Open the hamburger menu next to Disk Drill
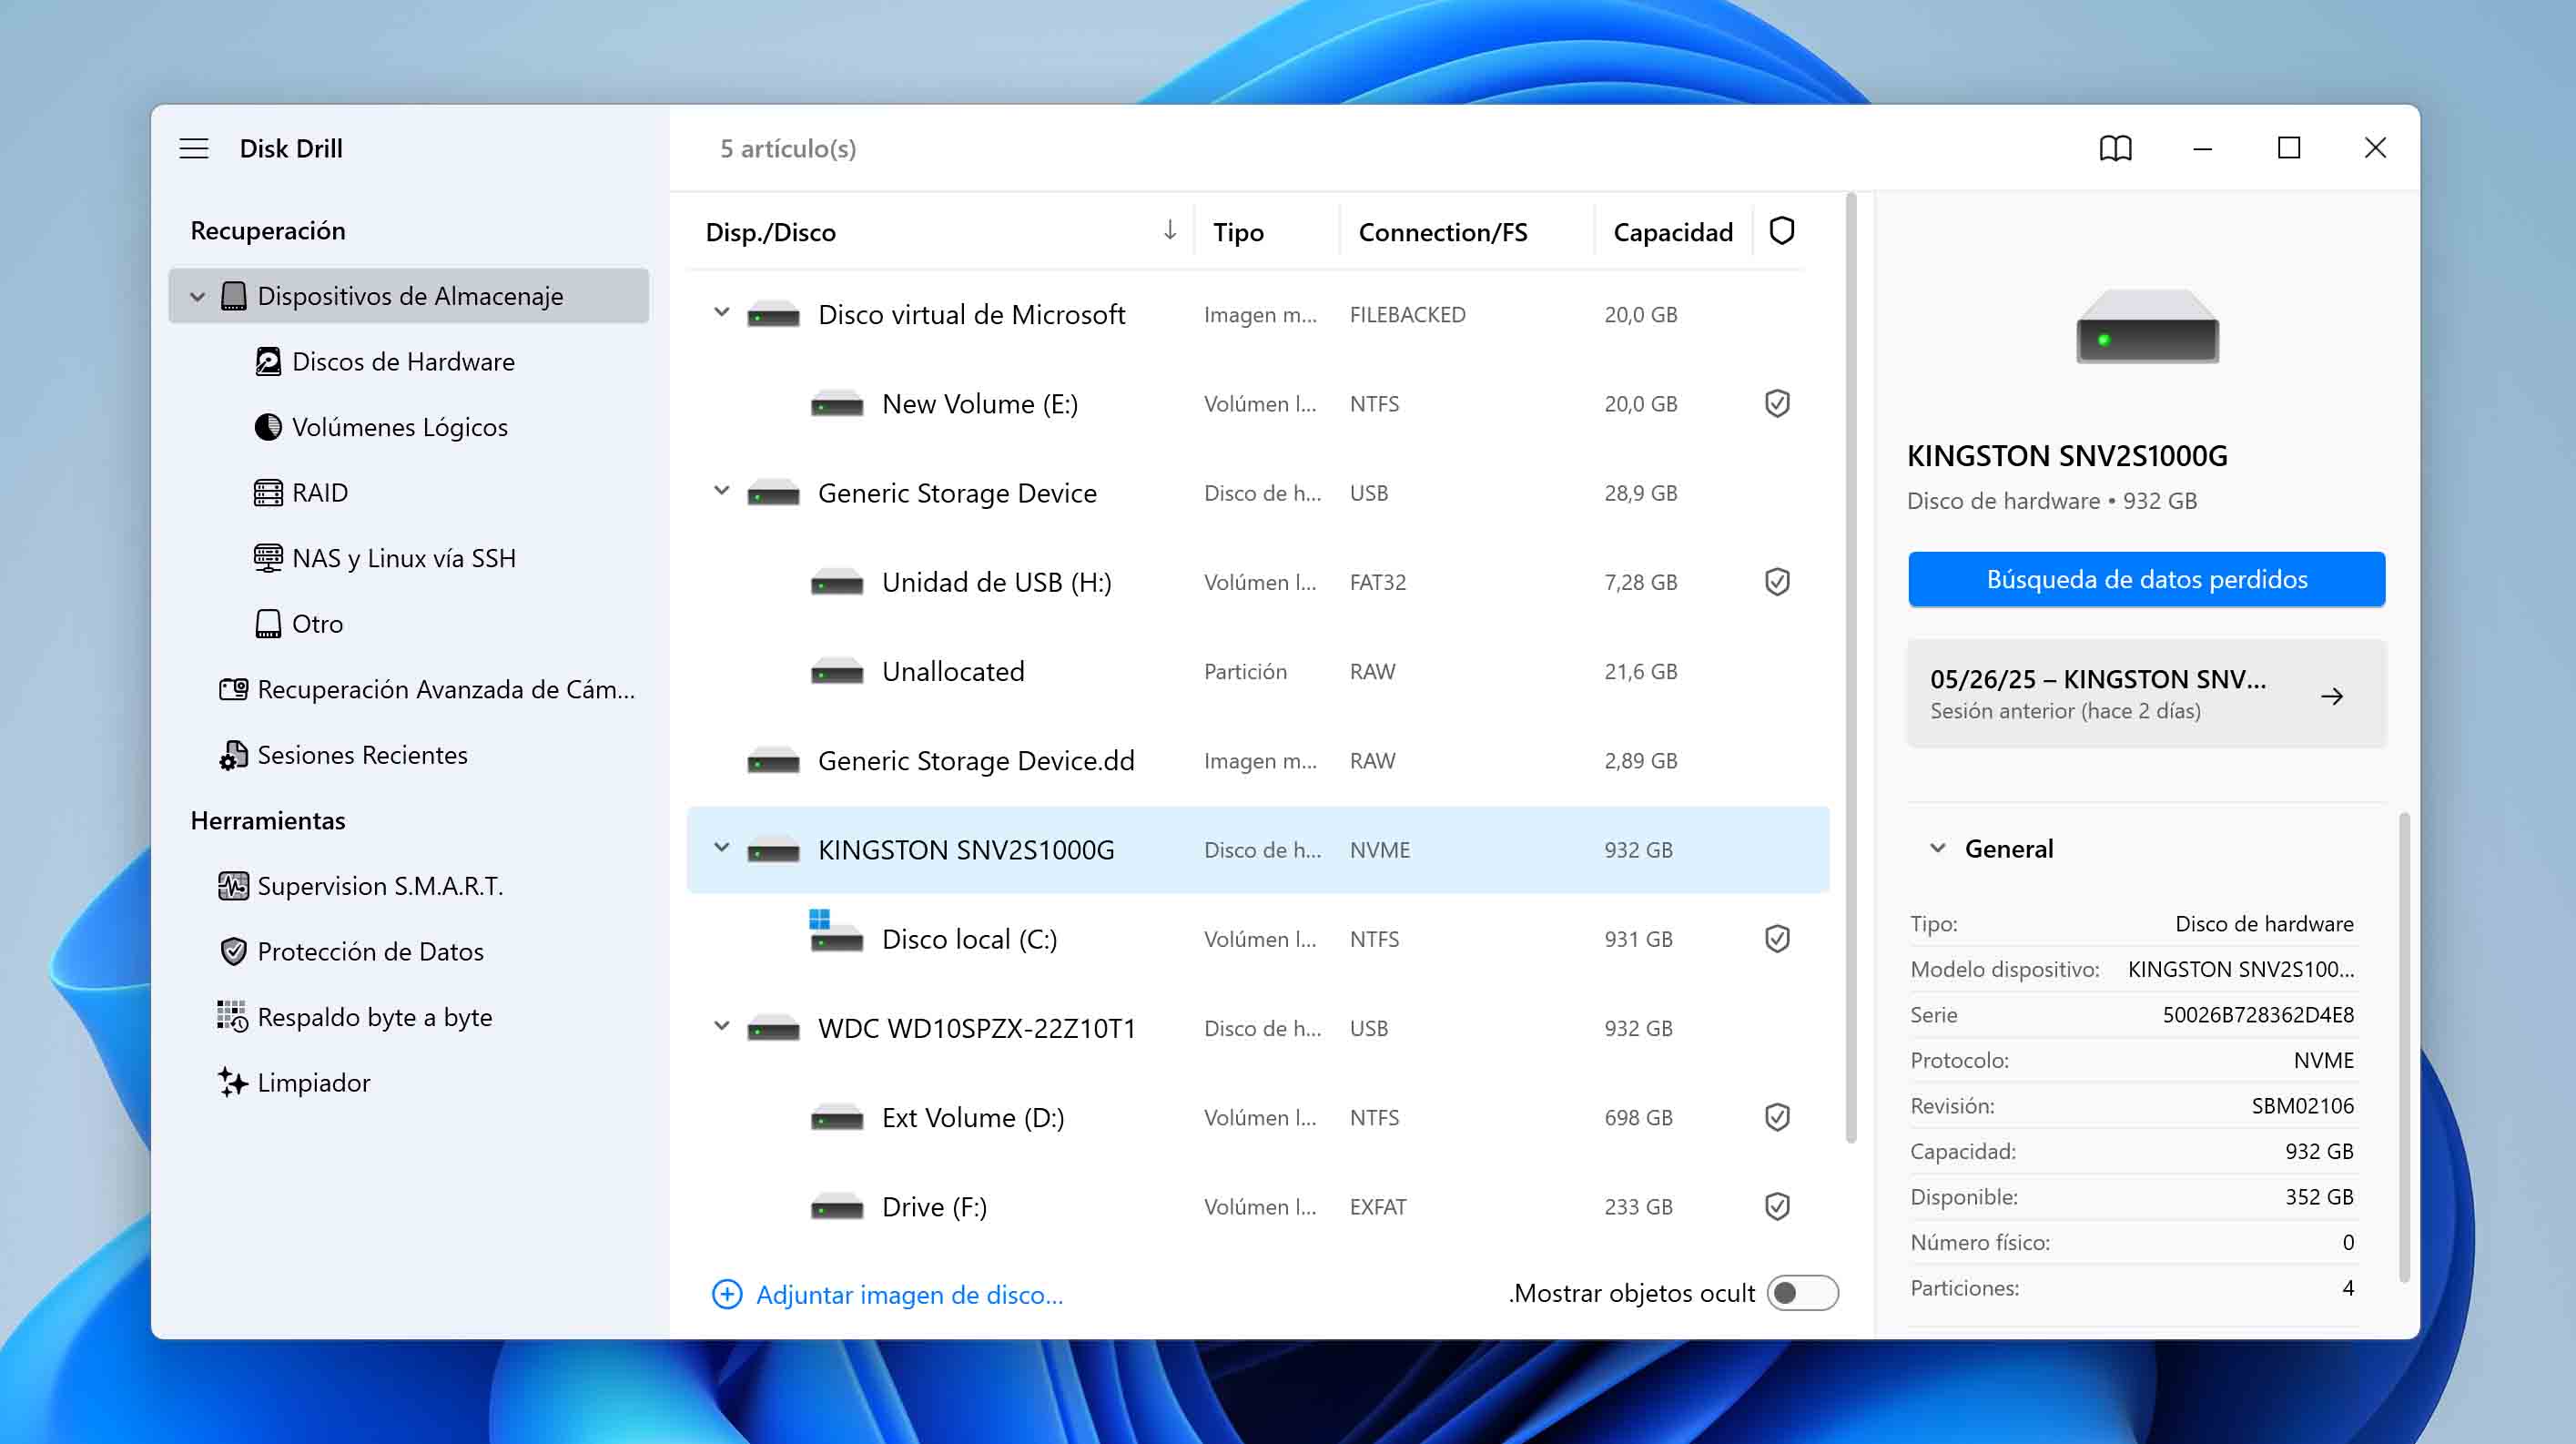2576x1444 pixels. (194, 148)
